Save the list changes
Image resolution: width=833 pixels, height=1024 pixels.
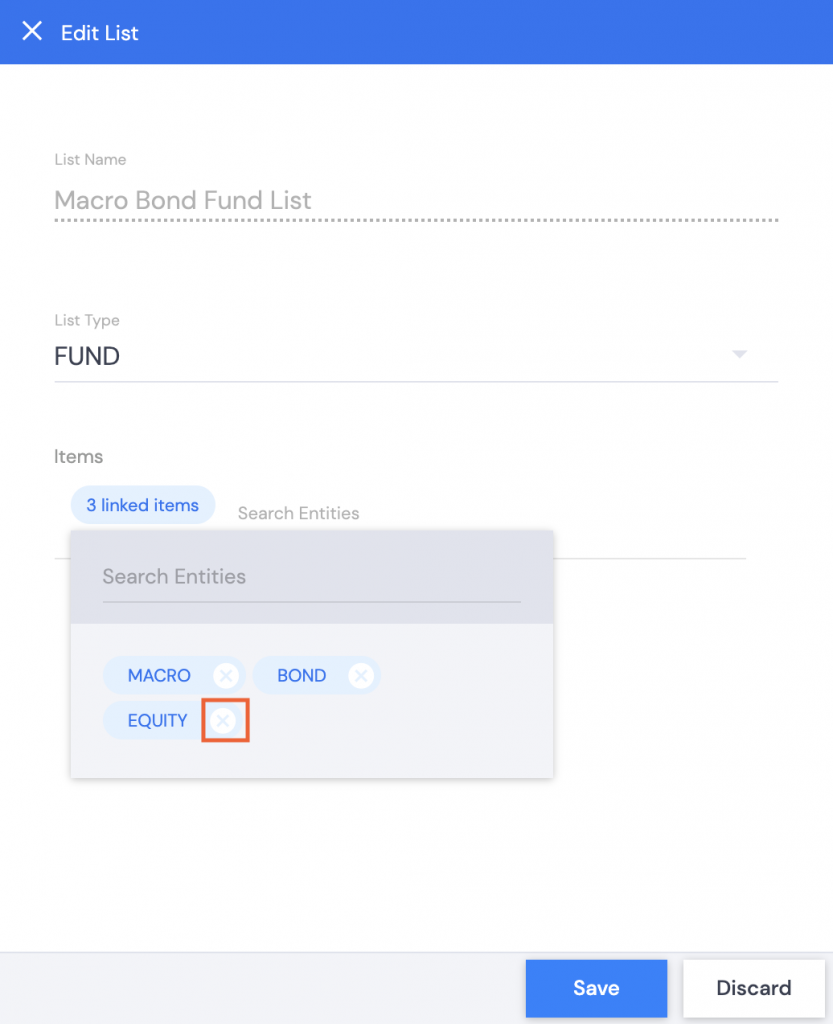596,988
